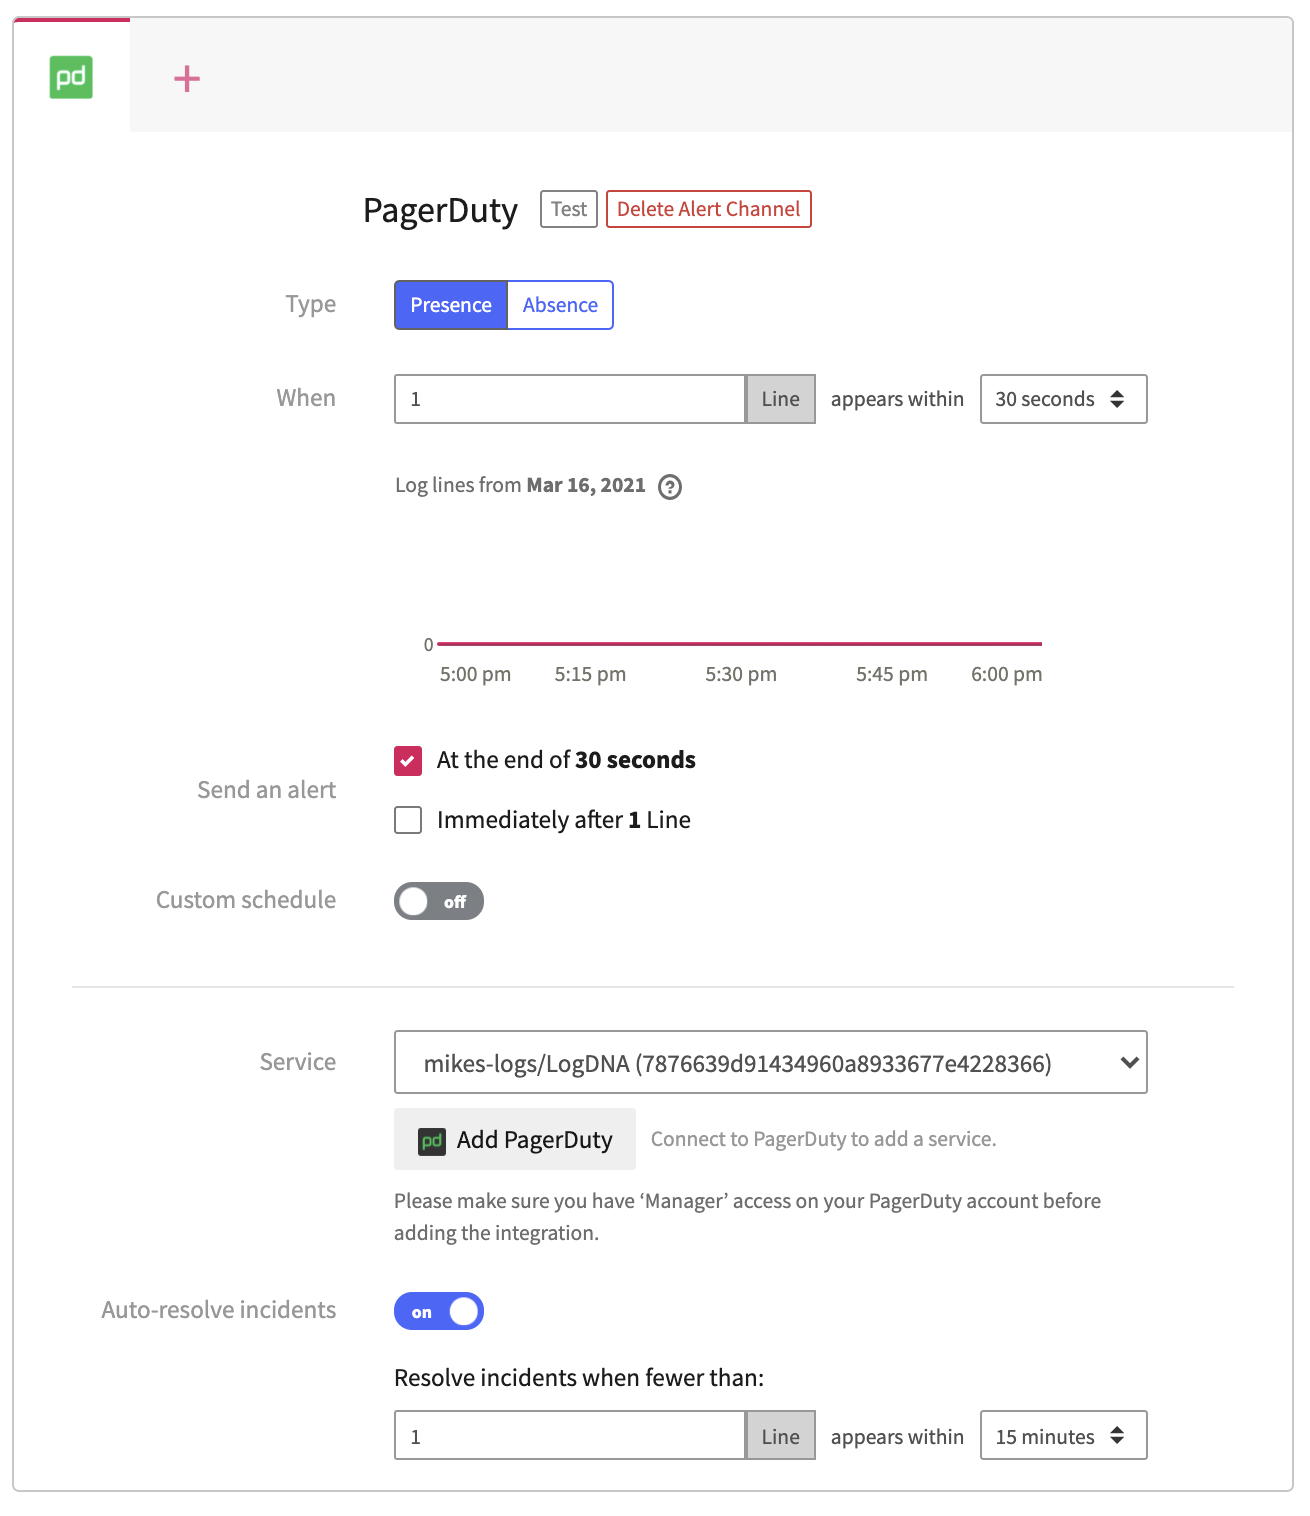The width and height of the screenshot is (1310, 1516).
Task: Click the plus icon to add channel
Action: point(187,79)
